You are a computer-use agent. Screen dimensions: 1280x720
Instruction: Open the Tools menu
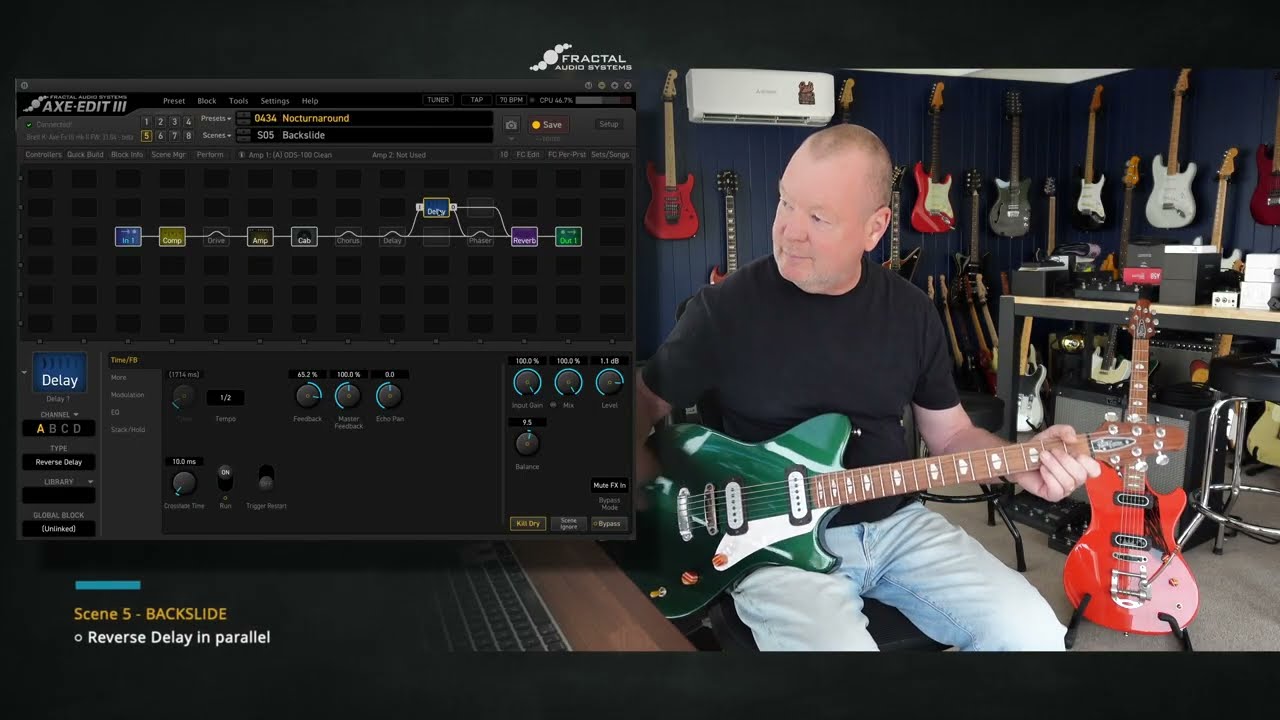(238, 101)
